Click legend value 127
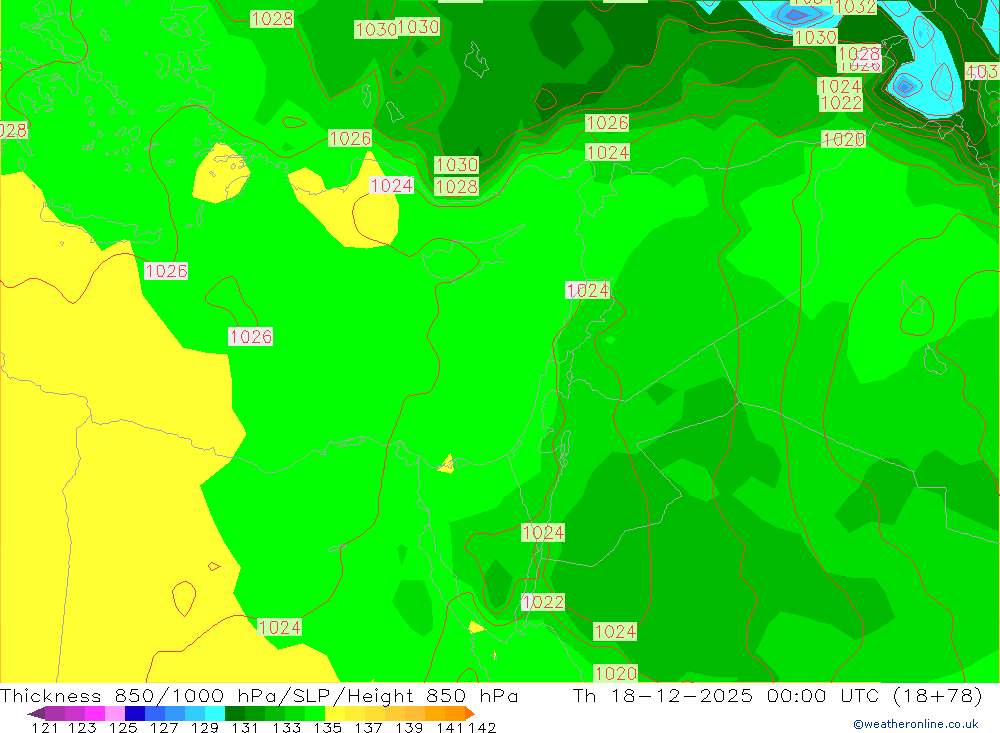The width and height of the screenshot is (1000, 733). click(x=164, y=727)
